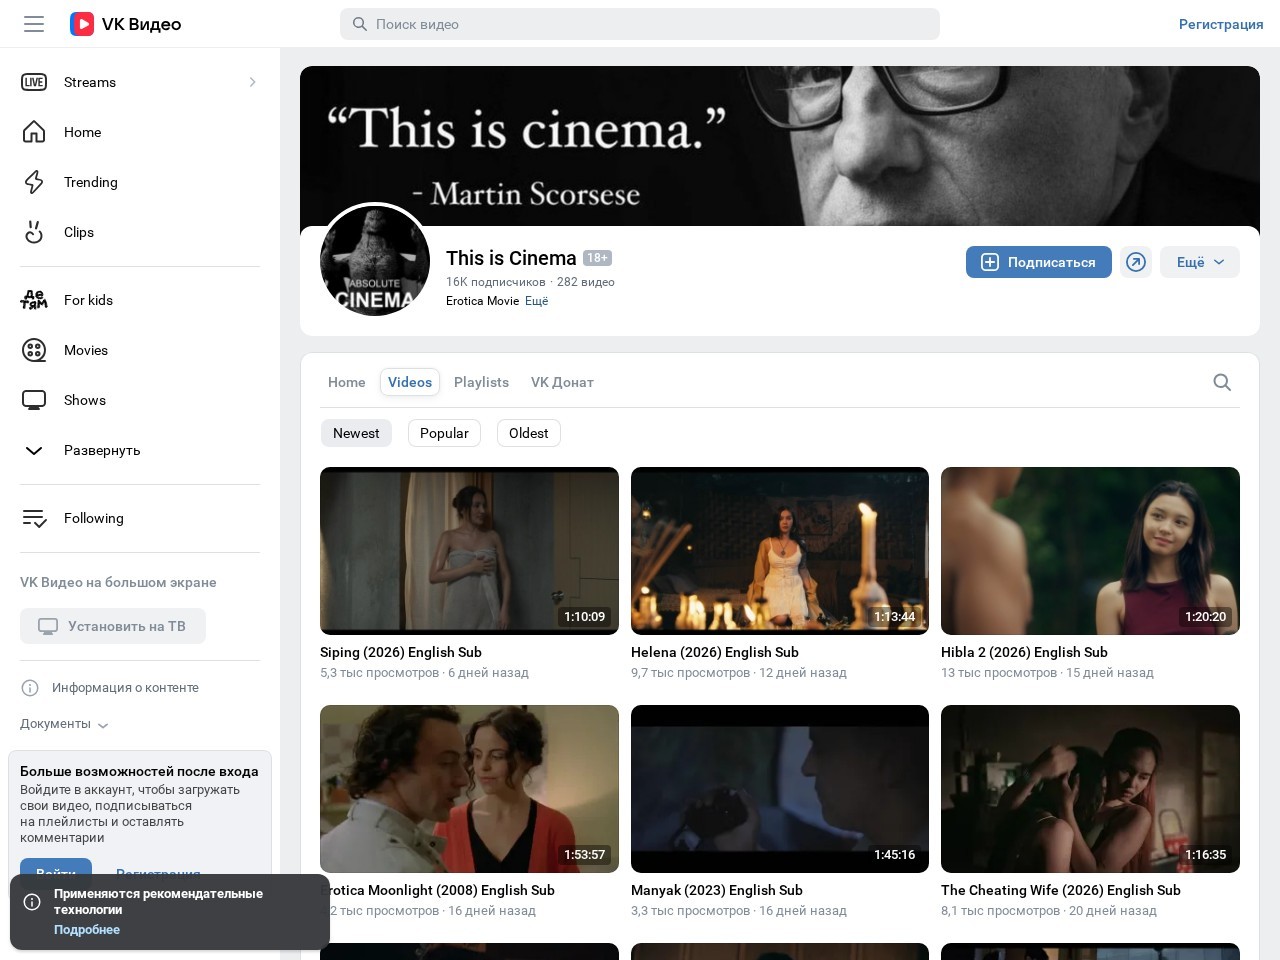
Task: Click the VK Видео logo
Action: 125,24
